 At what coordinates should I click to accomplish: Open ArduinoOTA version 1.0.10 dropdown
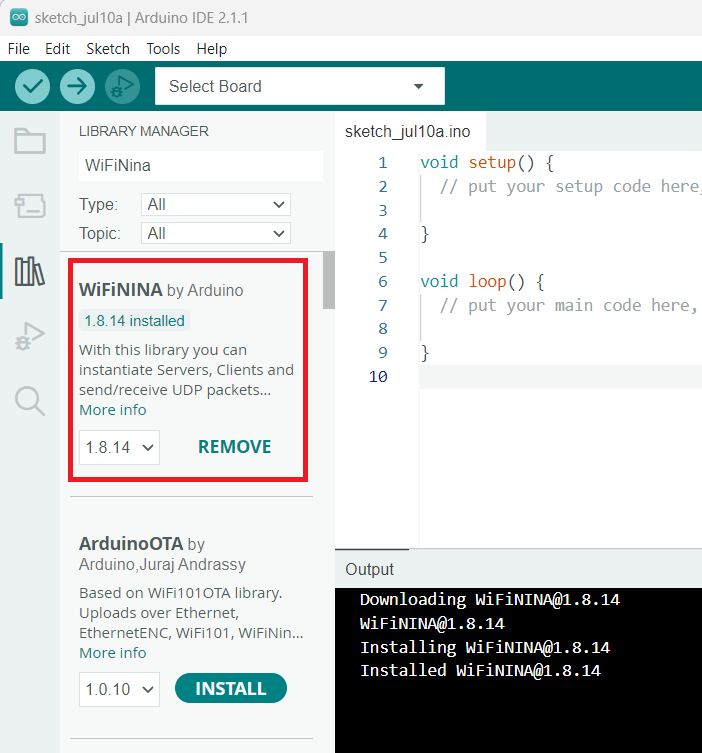[119, 690]
